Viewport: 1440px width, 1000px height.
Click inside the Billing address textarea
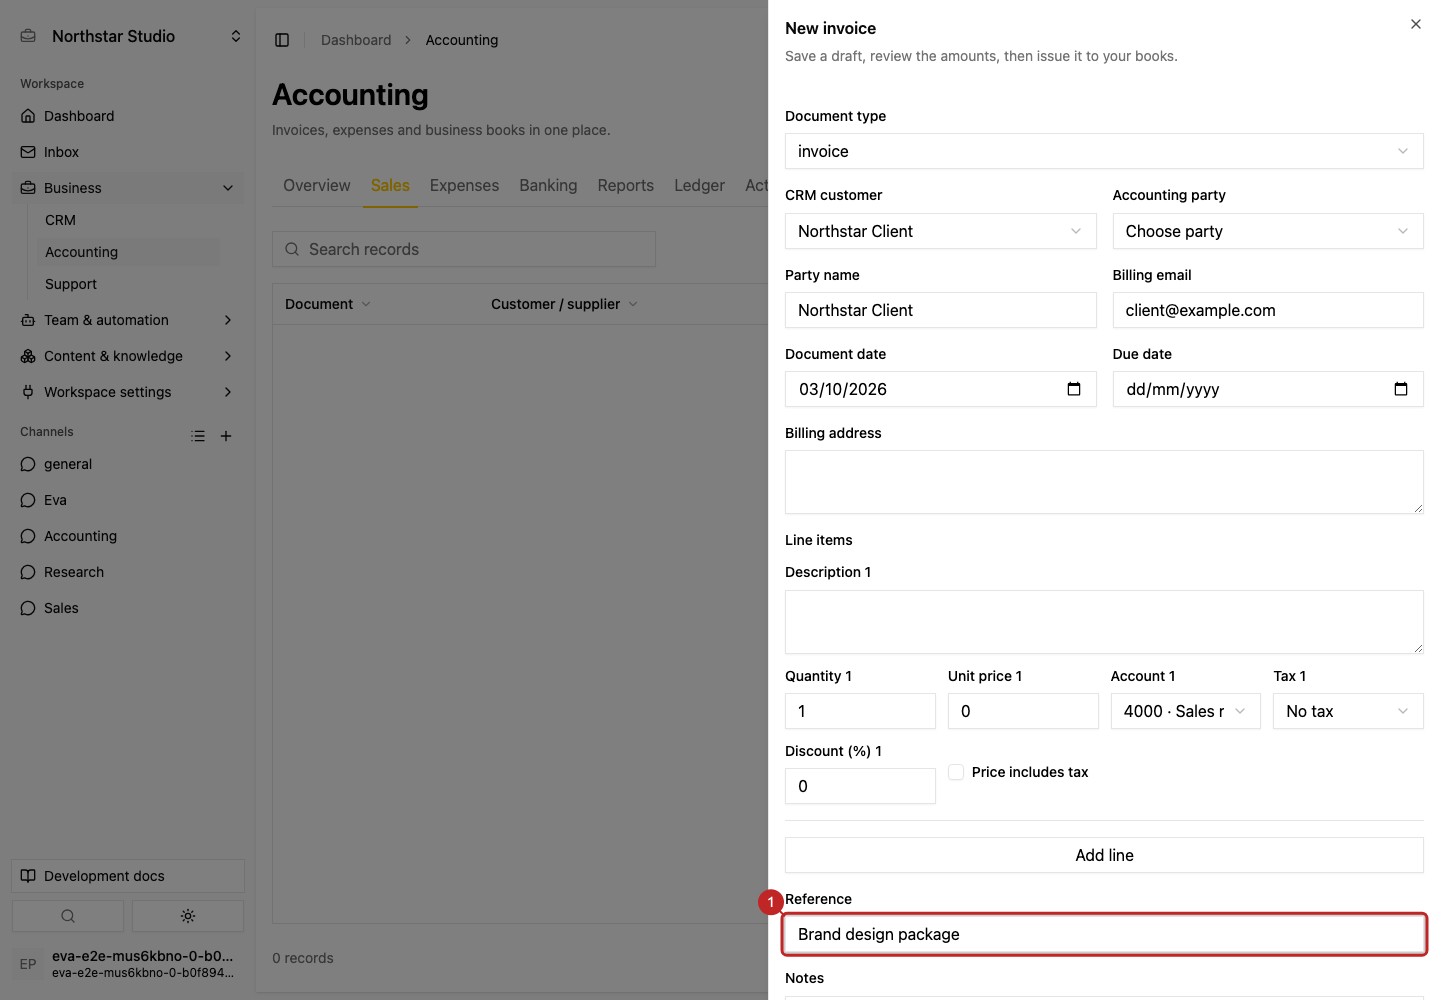click(x=1104, y=482)
